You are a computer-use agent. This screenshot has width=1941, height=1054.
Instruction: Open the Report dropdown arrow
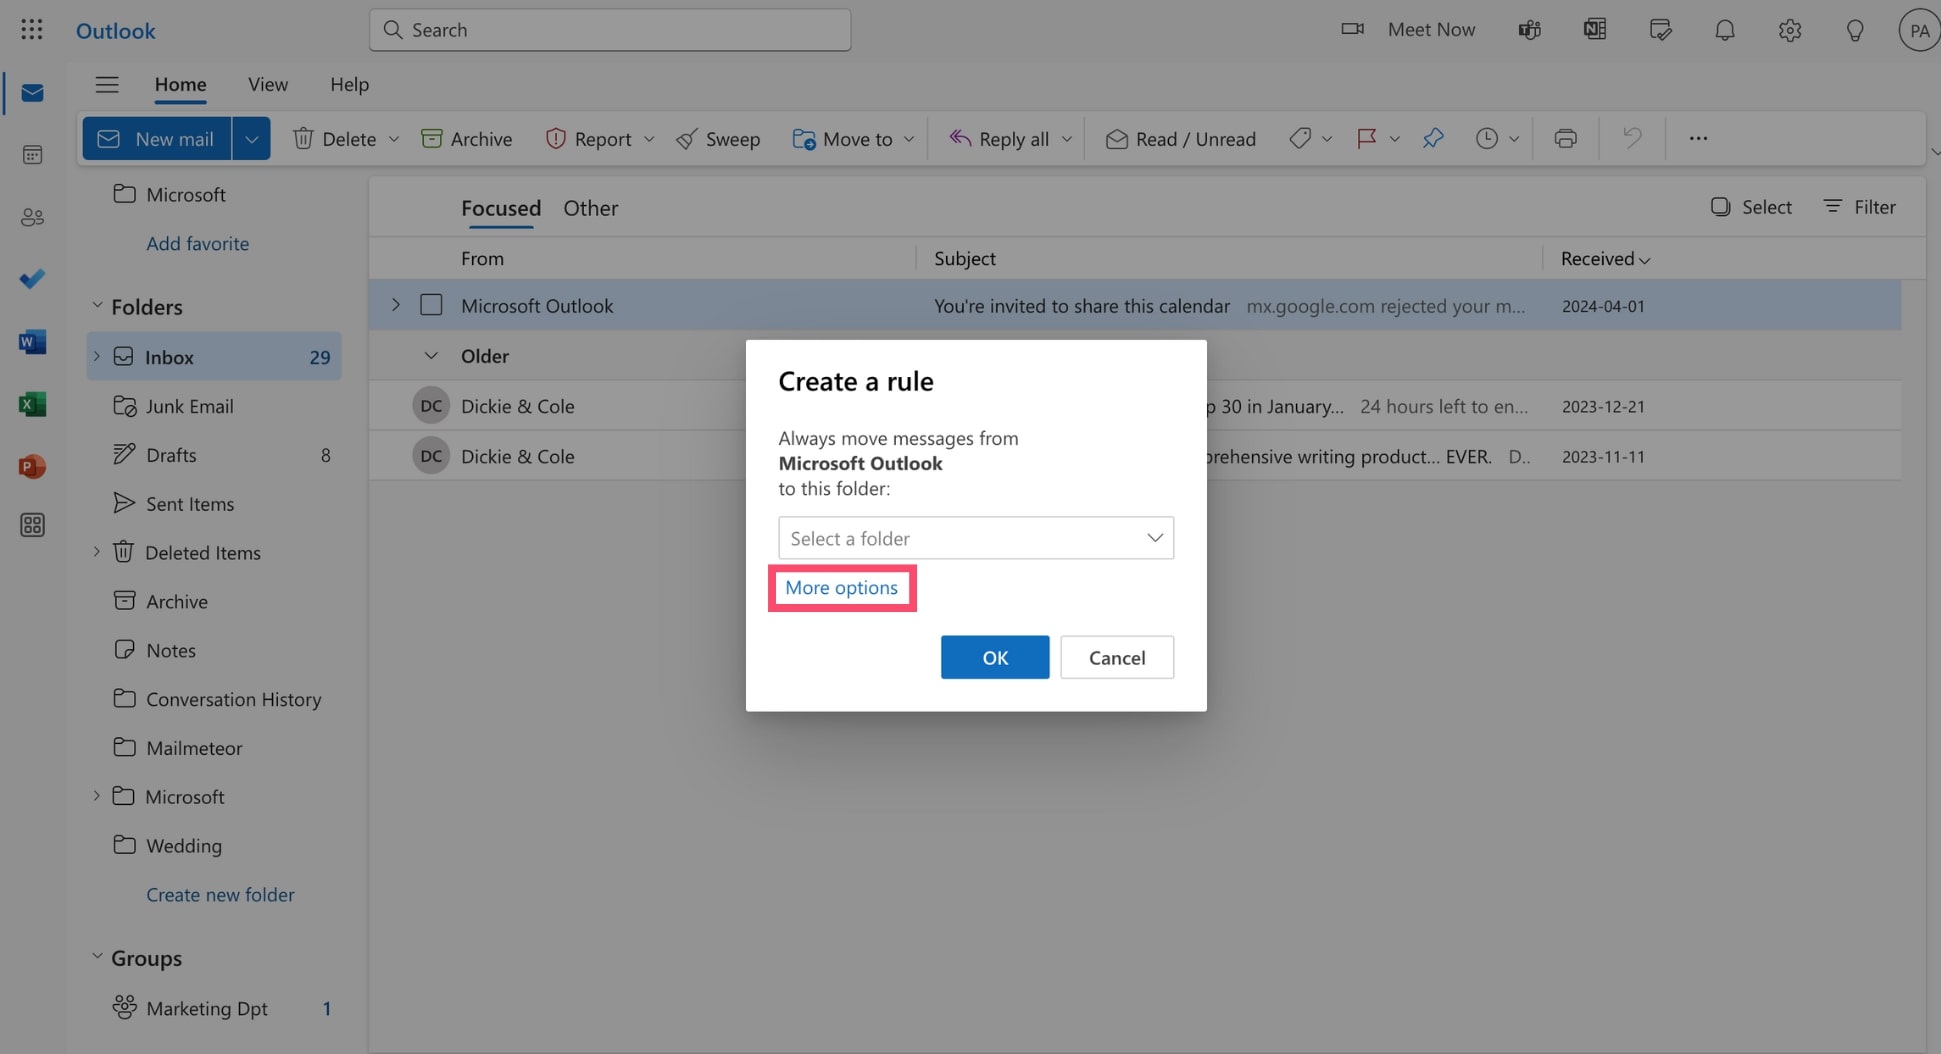pos(649,139)
